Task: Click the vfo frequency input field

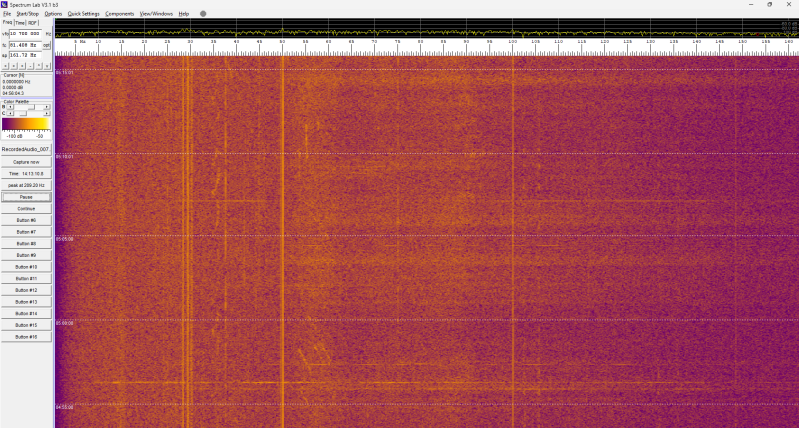Action: click(25, 34)
